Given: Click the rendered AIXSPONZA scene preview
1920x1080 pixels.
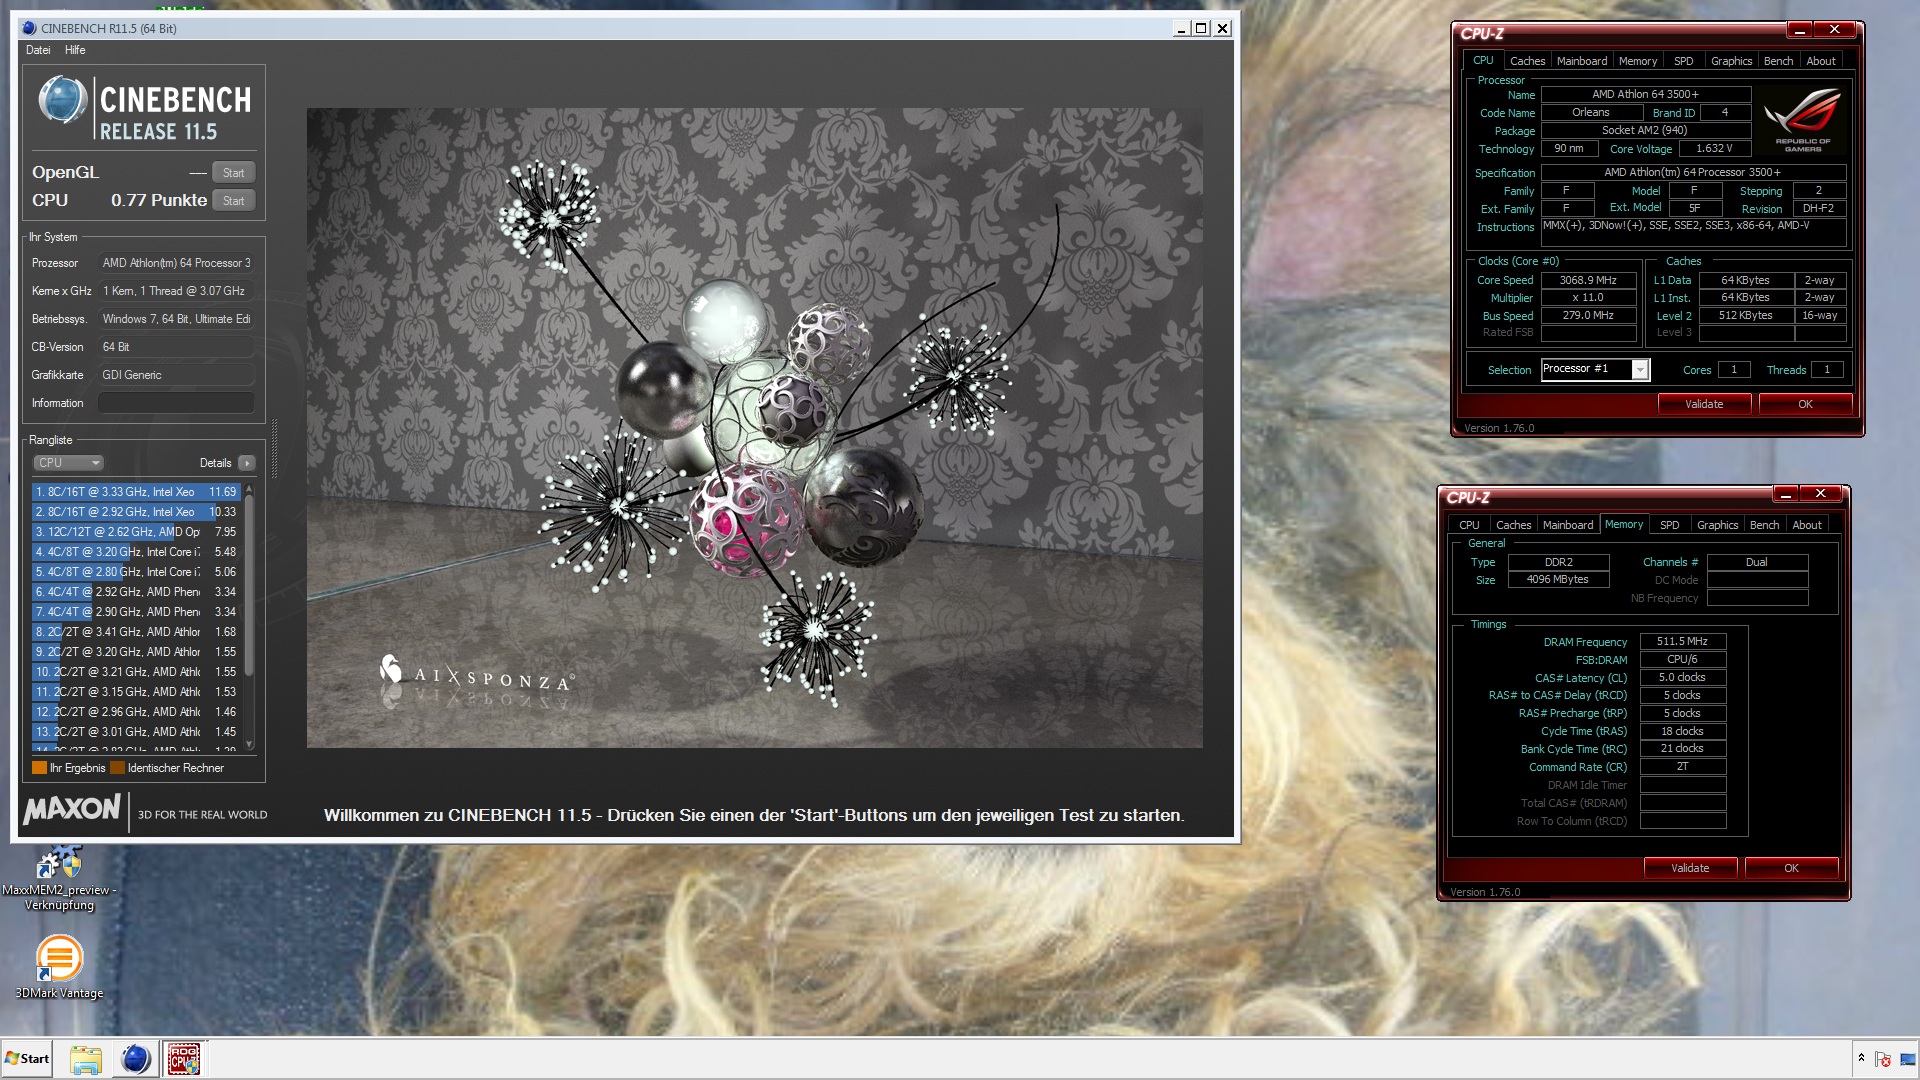Looking at the screenshot, I should point(754,428).
